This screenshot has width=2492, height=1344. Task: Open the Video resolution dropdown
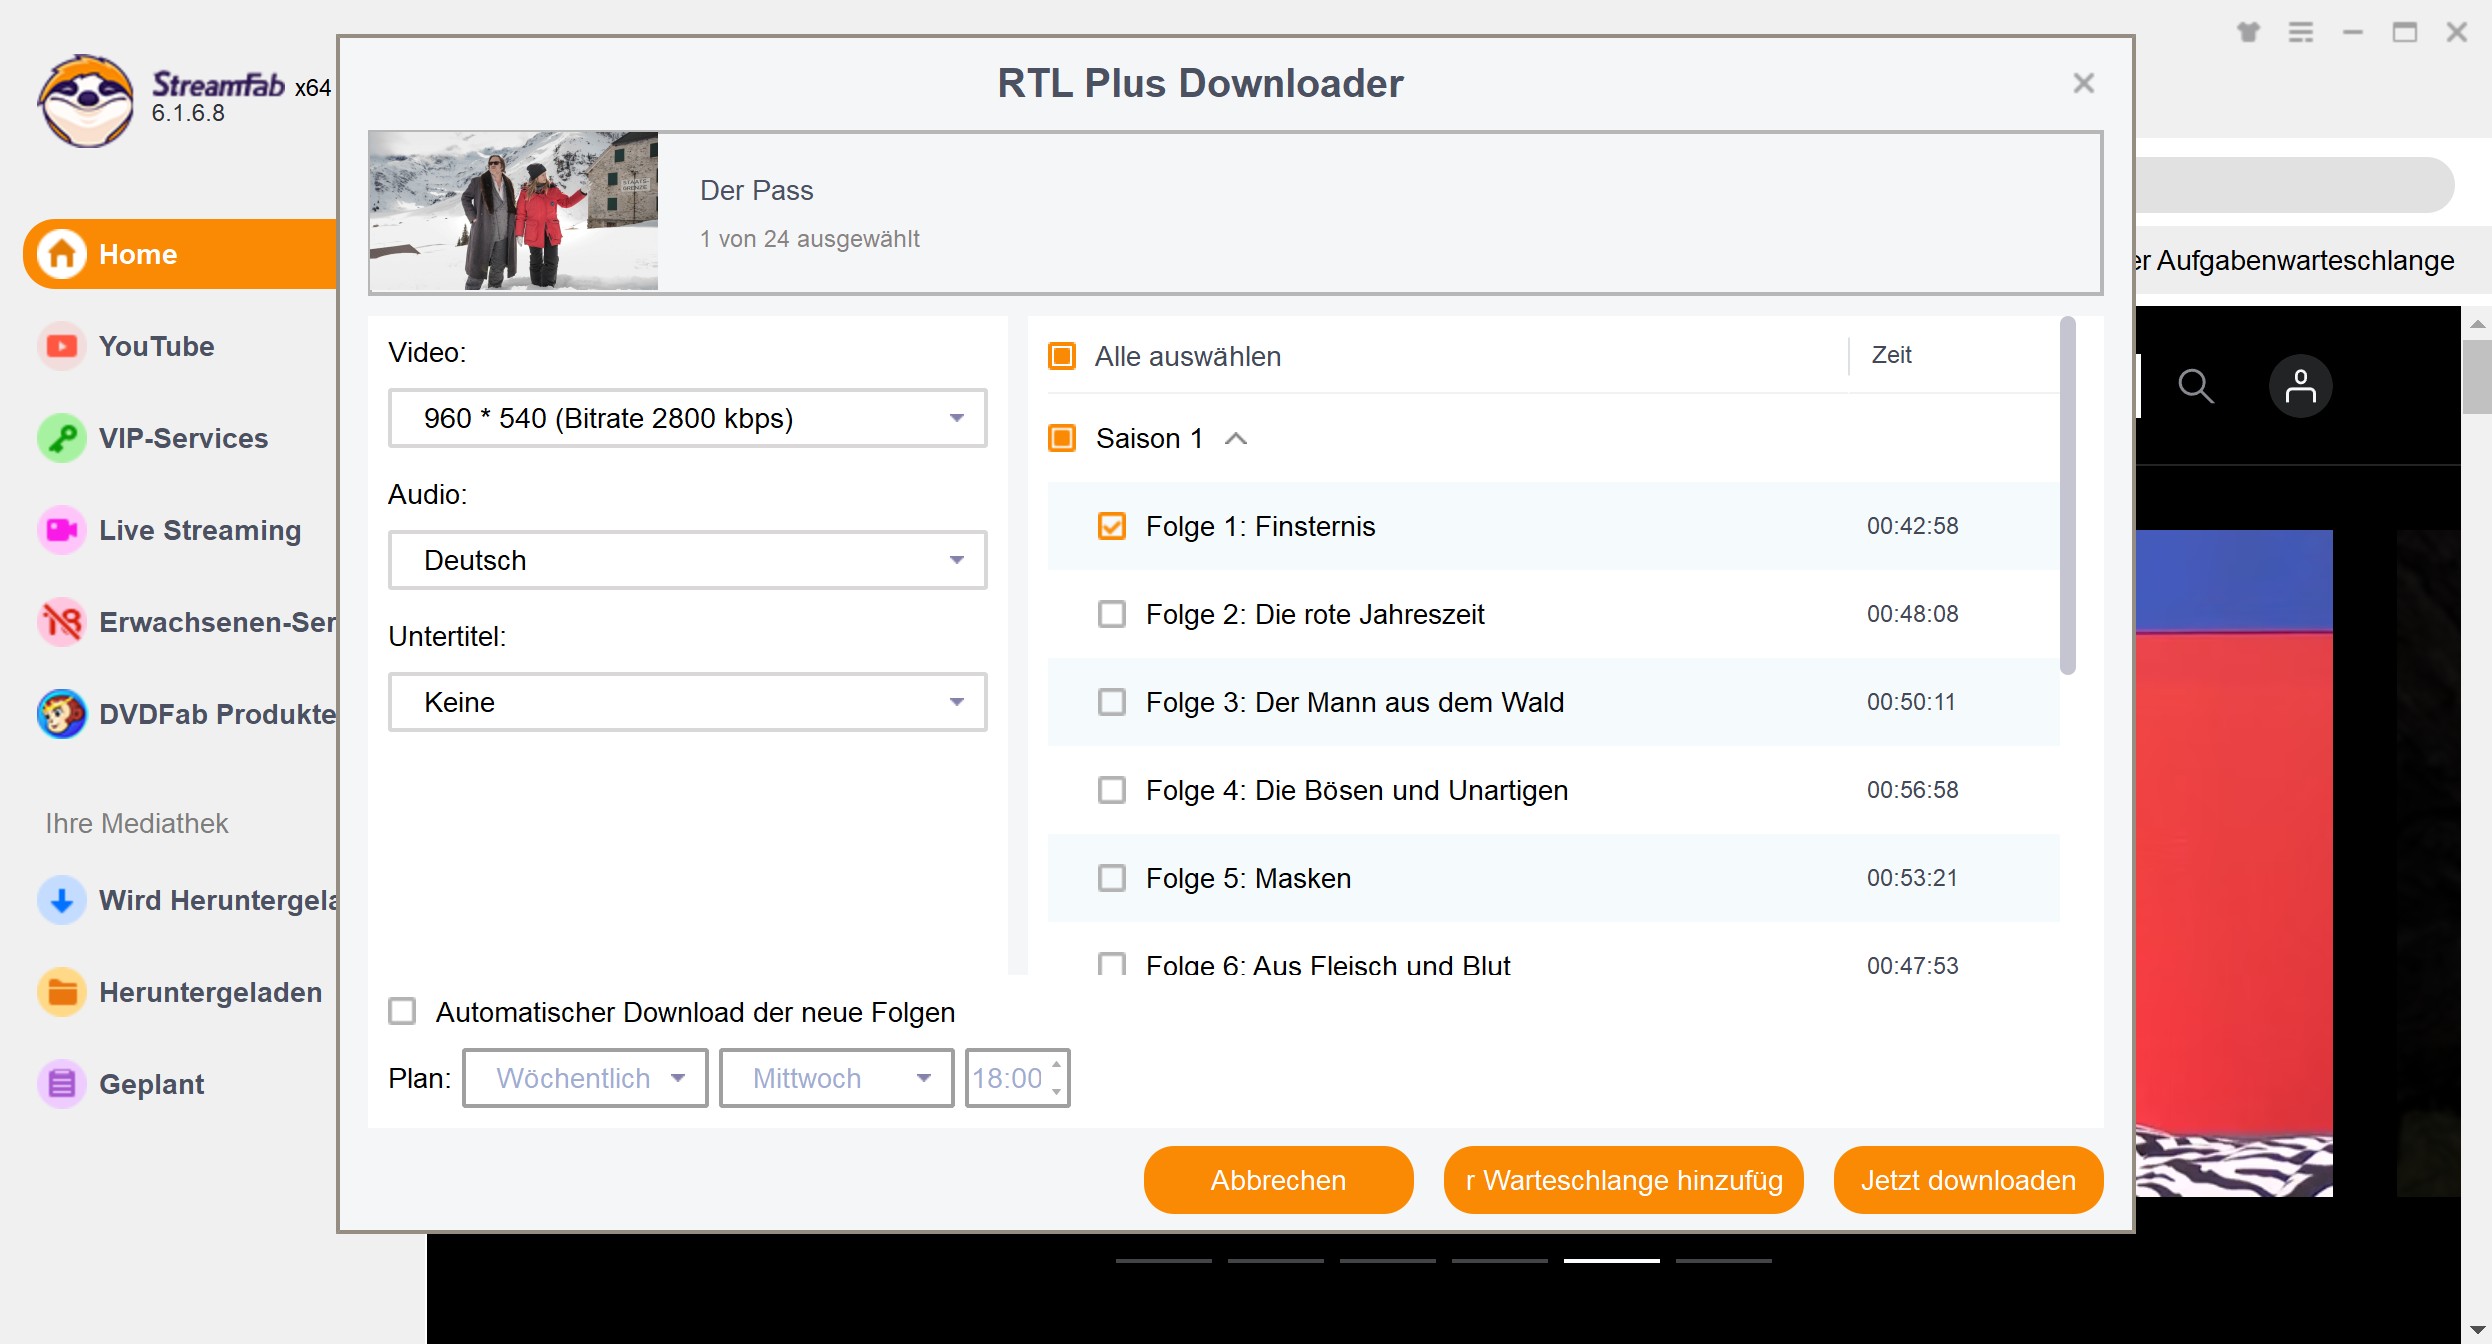688,418
